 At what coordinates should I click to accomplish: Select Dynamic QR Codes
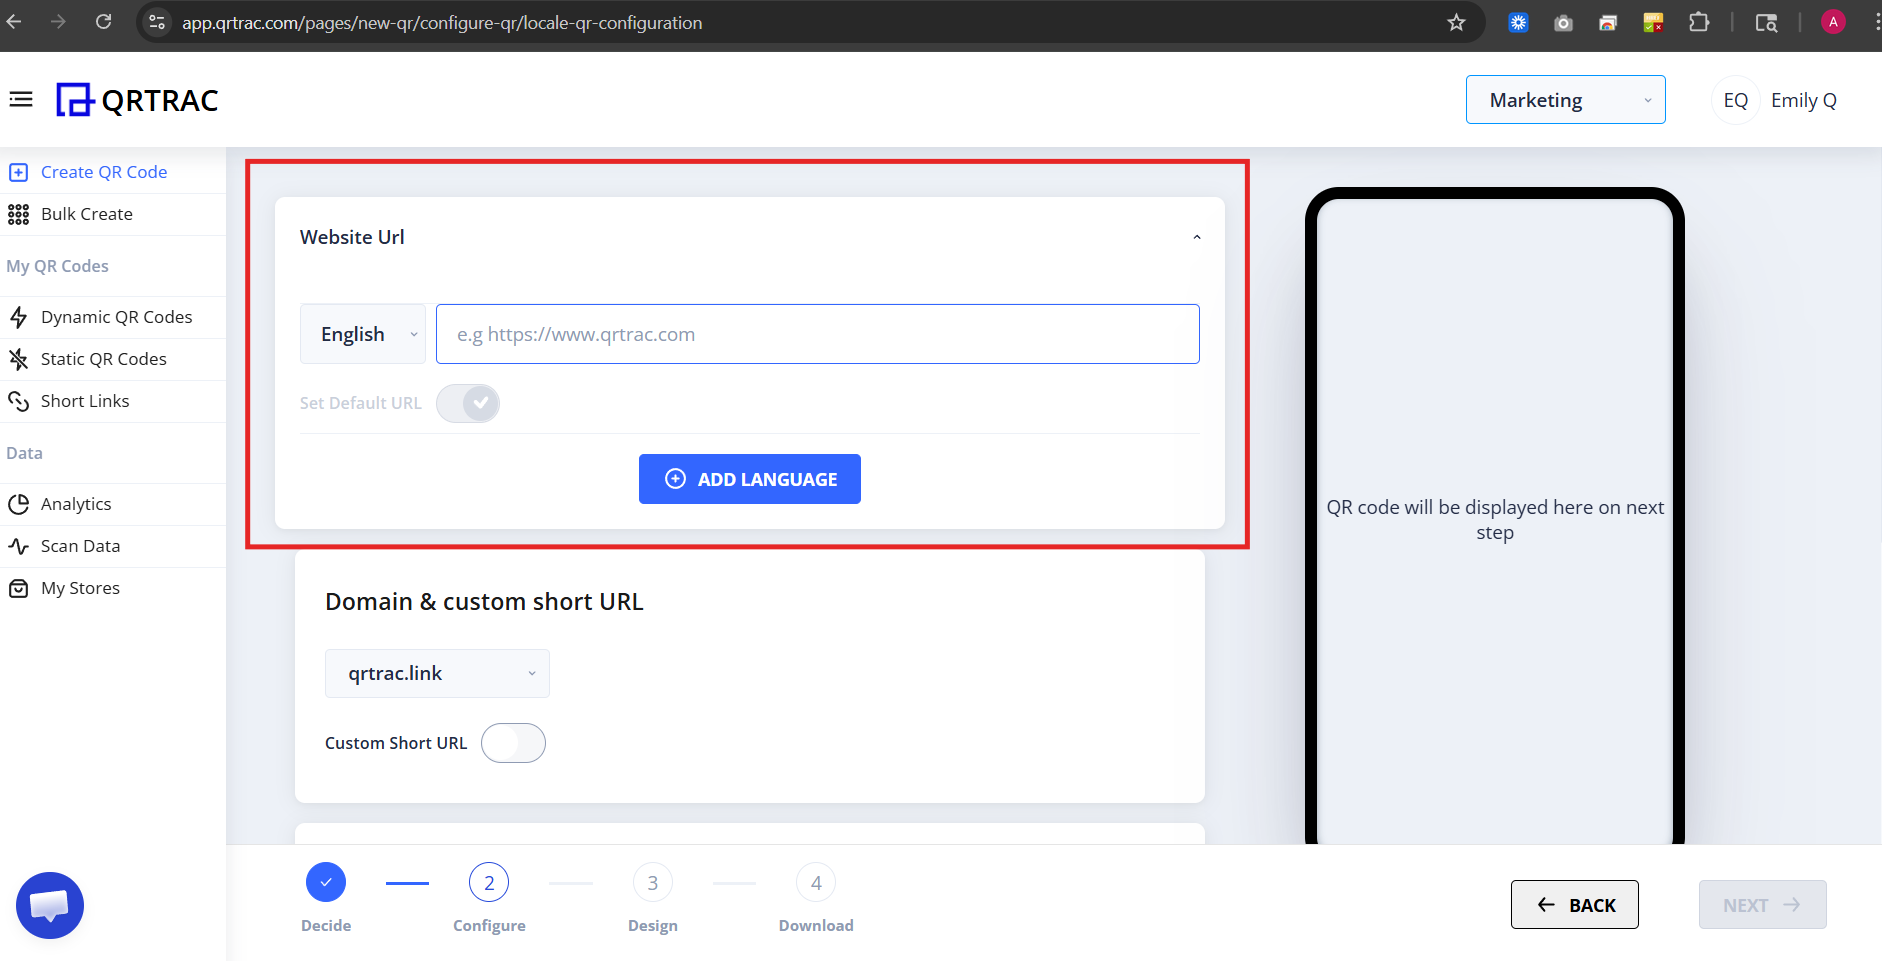pyautogui.click(x=116, y=317)
